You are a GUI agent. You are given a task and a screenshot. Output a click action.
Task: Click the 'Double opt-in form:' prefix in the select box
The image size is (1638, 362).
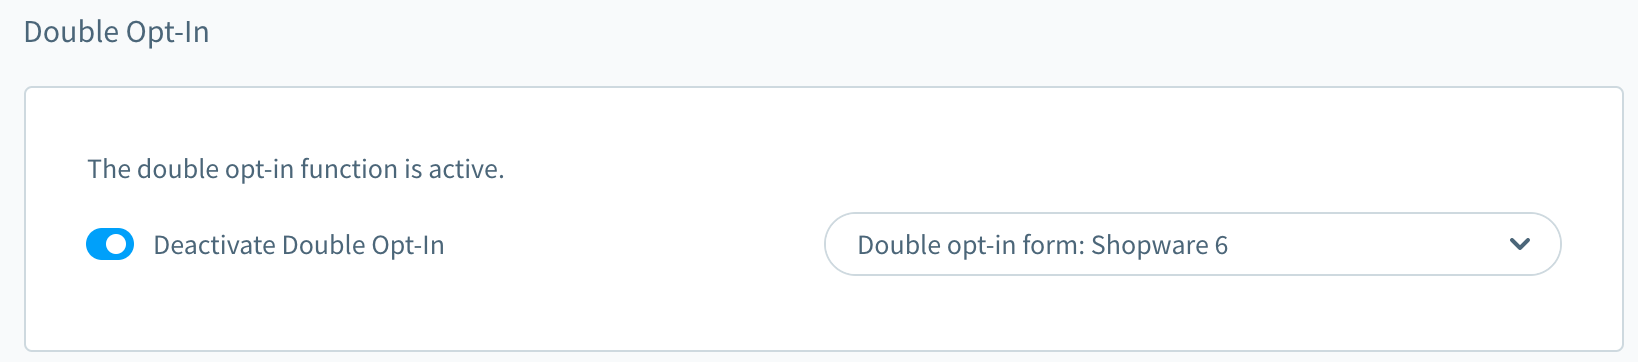click(971, 245)
